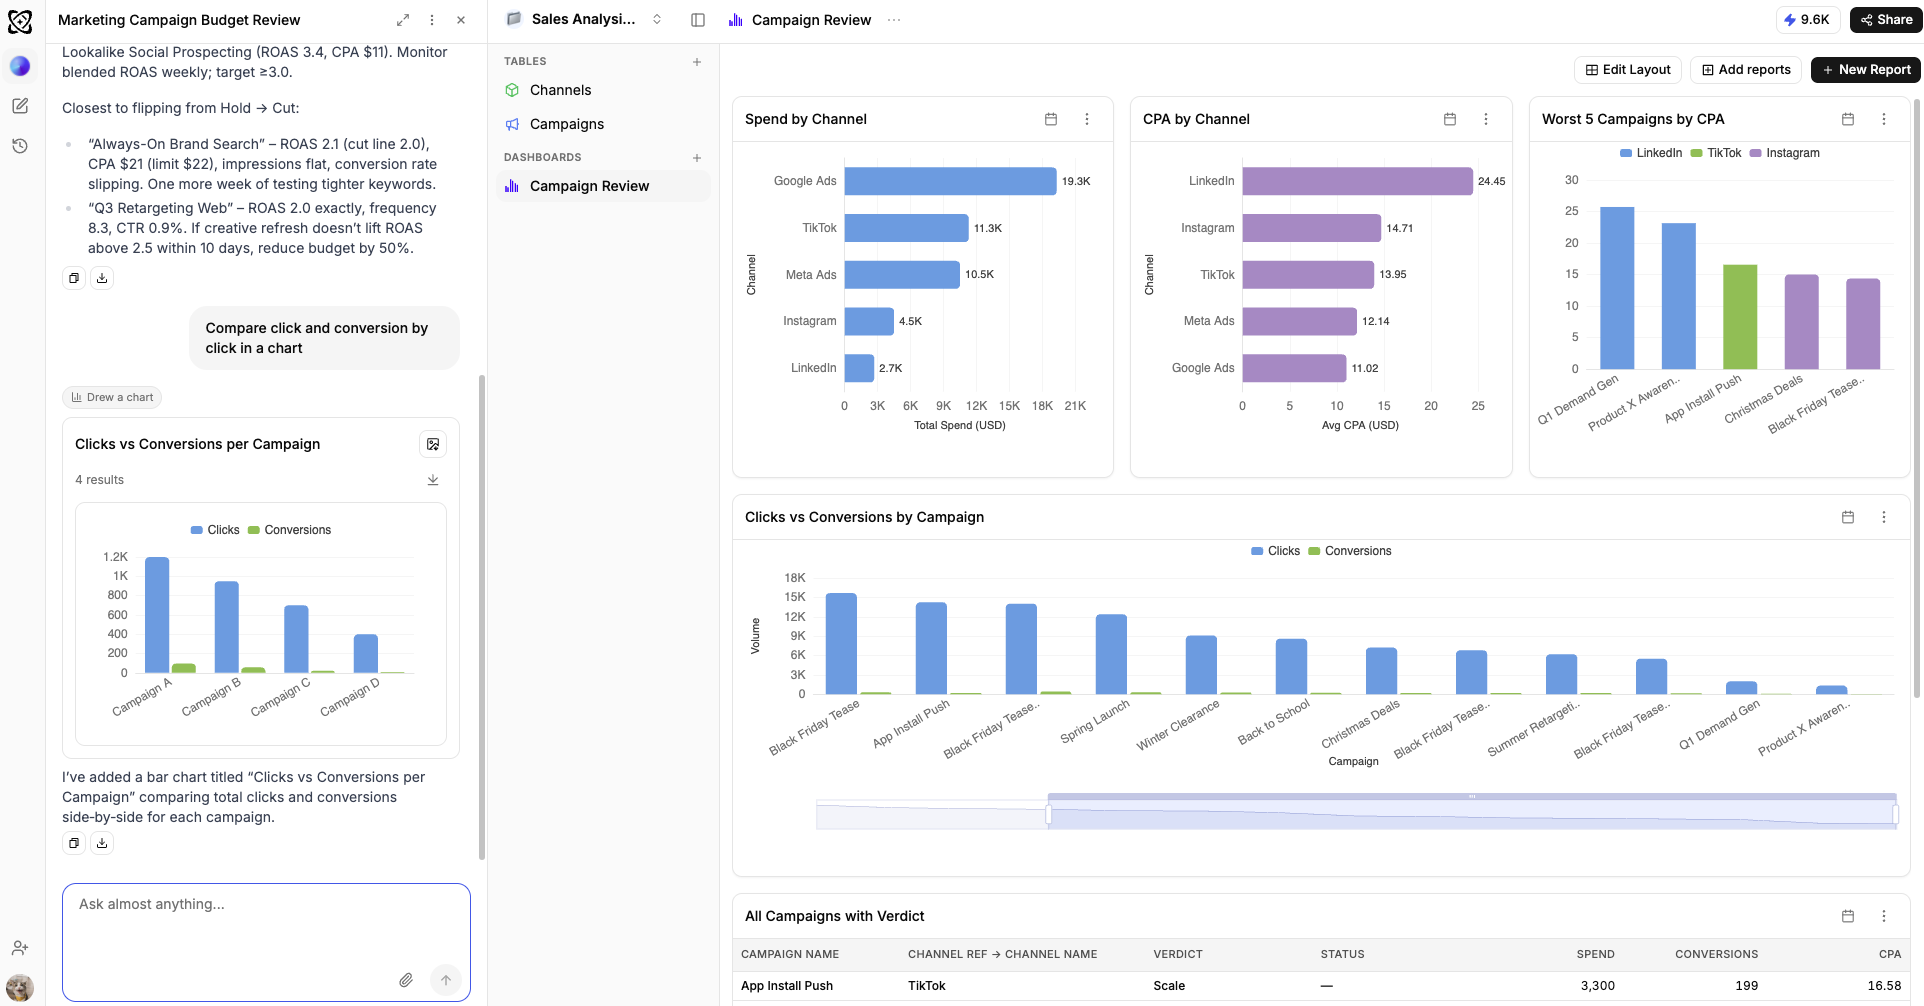Image resolution: width=1924 pixels, height=1006 pixels.
Task: Open the 9.6K credits indicator
Action: (1806, 20)
